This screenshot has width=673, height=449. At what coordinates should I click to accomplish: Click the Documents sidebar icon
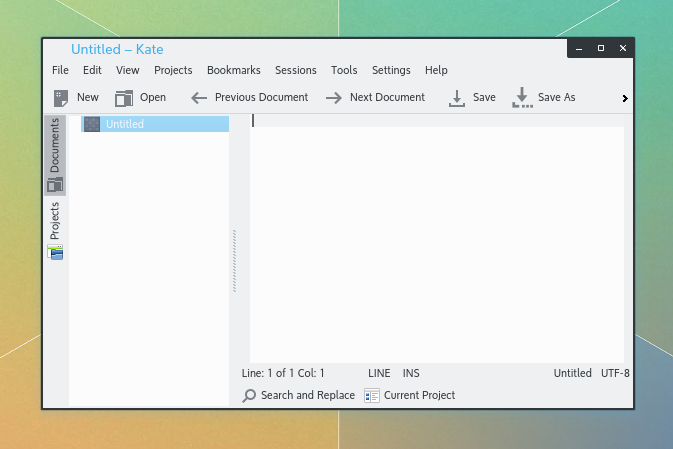55,185
